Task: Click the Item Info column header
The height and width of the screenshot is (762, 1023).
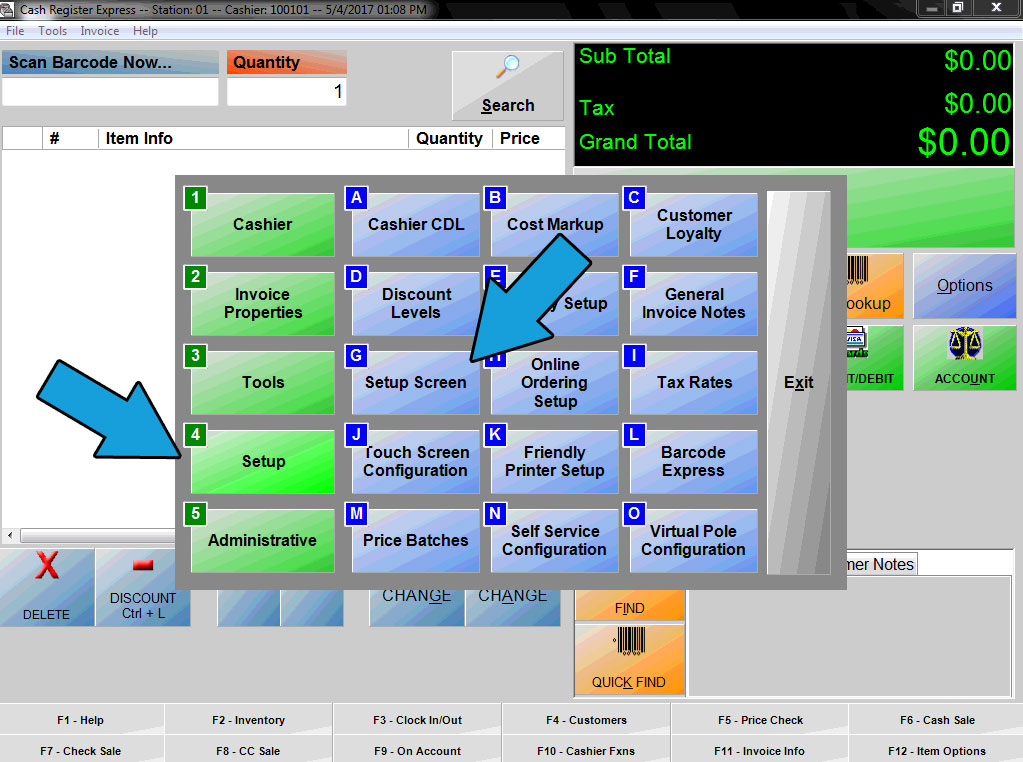Action: [x=253, y=138]
